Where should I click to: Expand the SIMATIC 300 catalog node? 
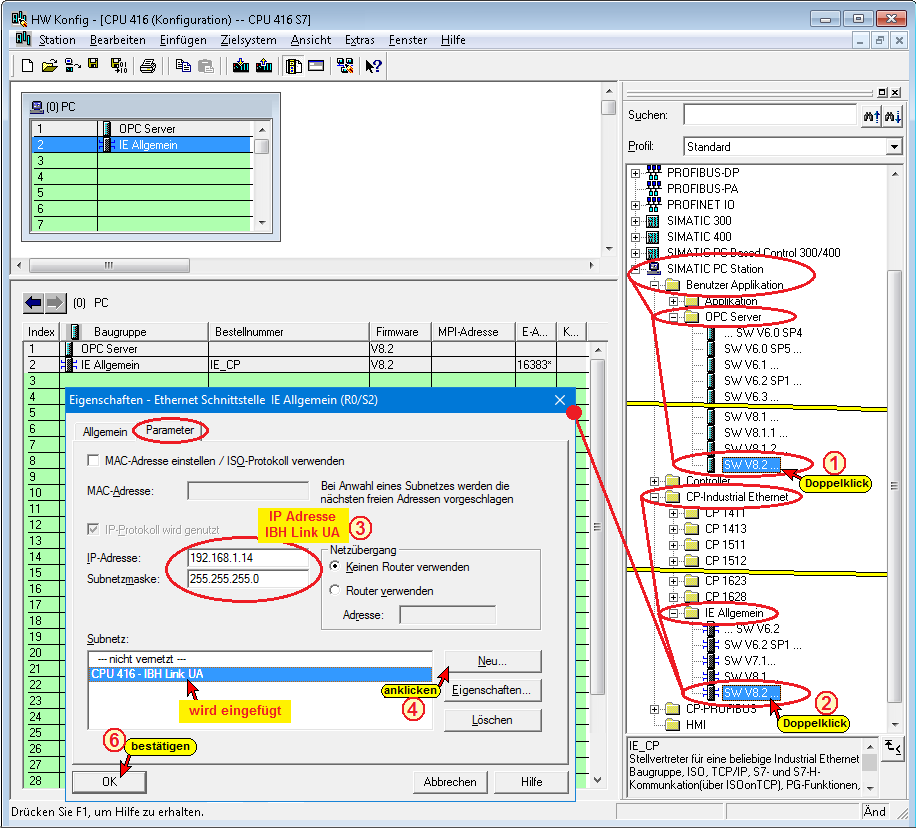[x=636, y=221]
